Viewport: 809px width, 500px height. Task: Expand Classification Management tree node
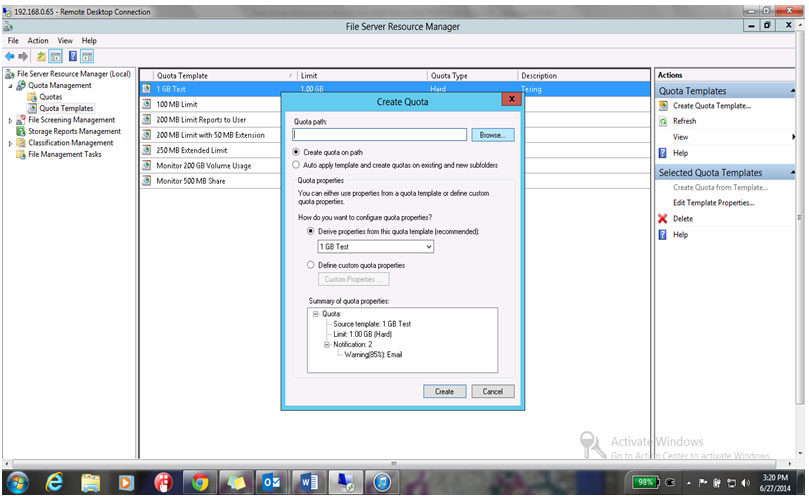tap(10, 143)
